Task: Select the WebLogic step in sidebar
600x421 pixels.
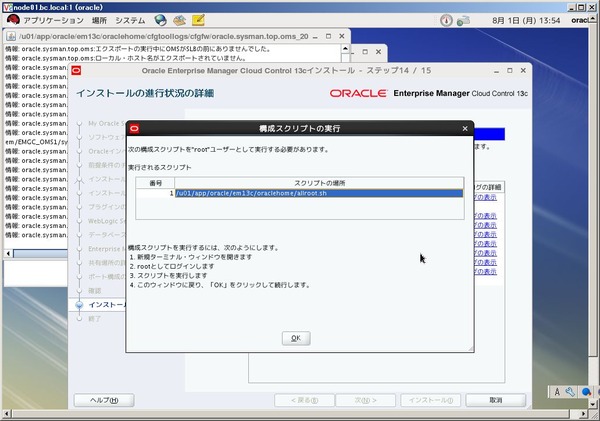Action: 107,221
